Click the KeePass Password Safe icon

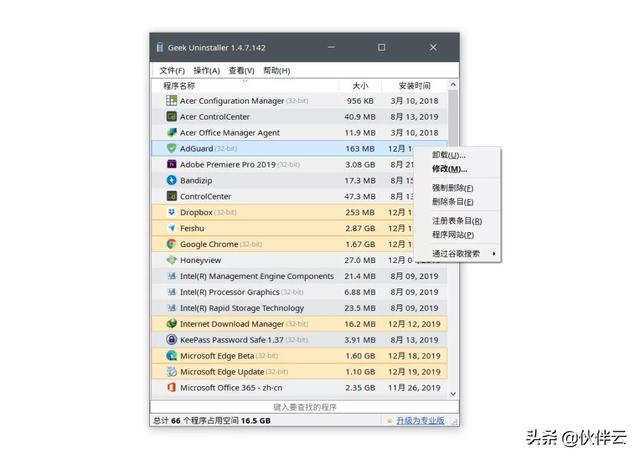click(x=171, y=339)
